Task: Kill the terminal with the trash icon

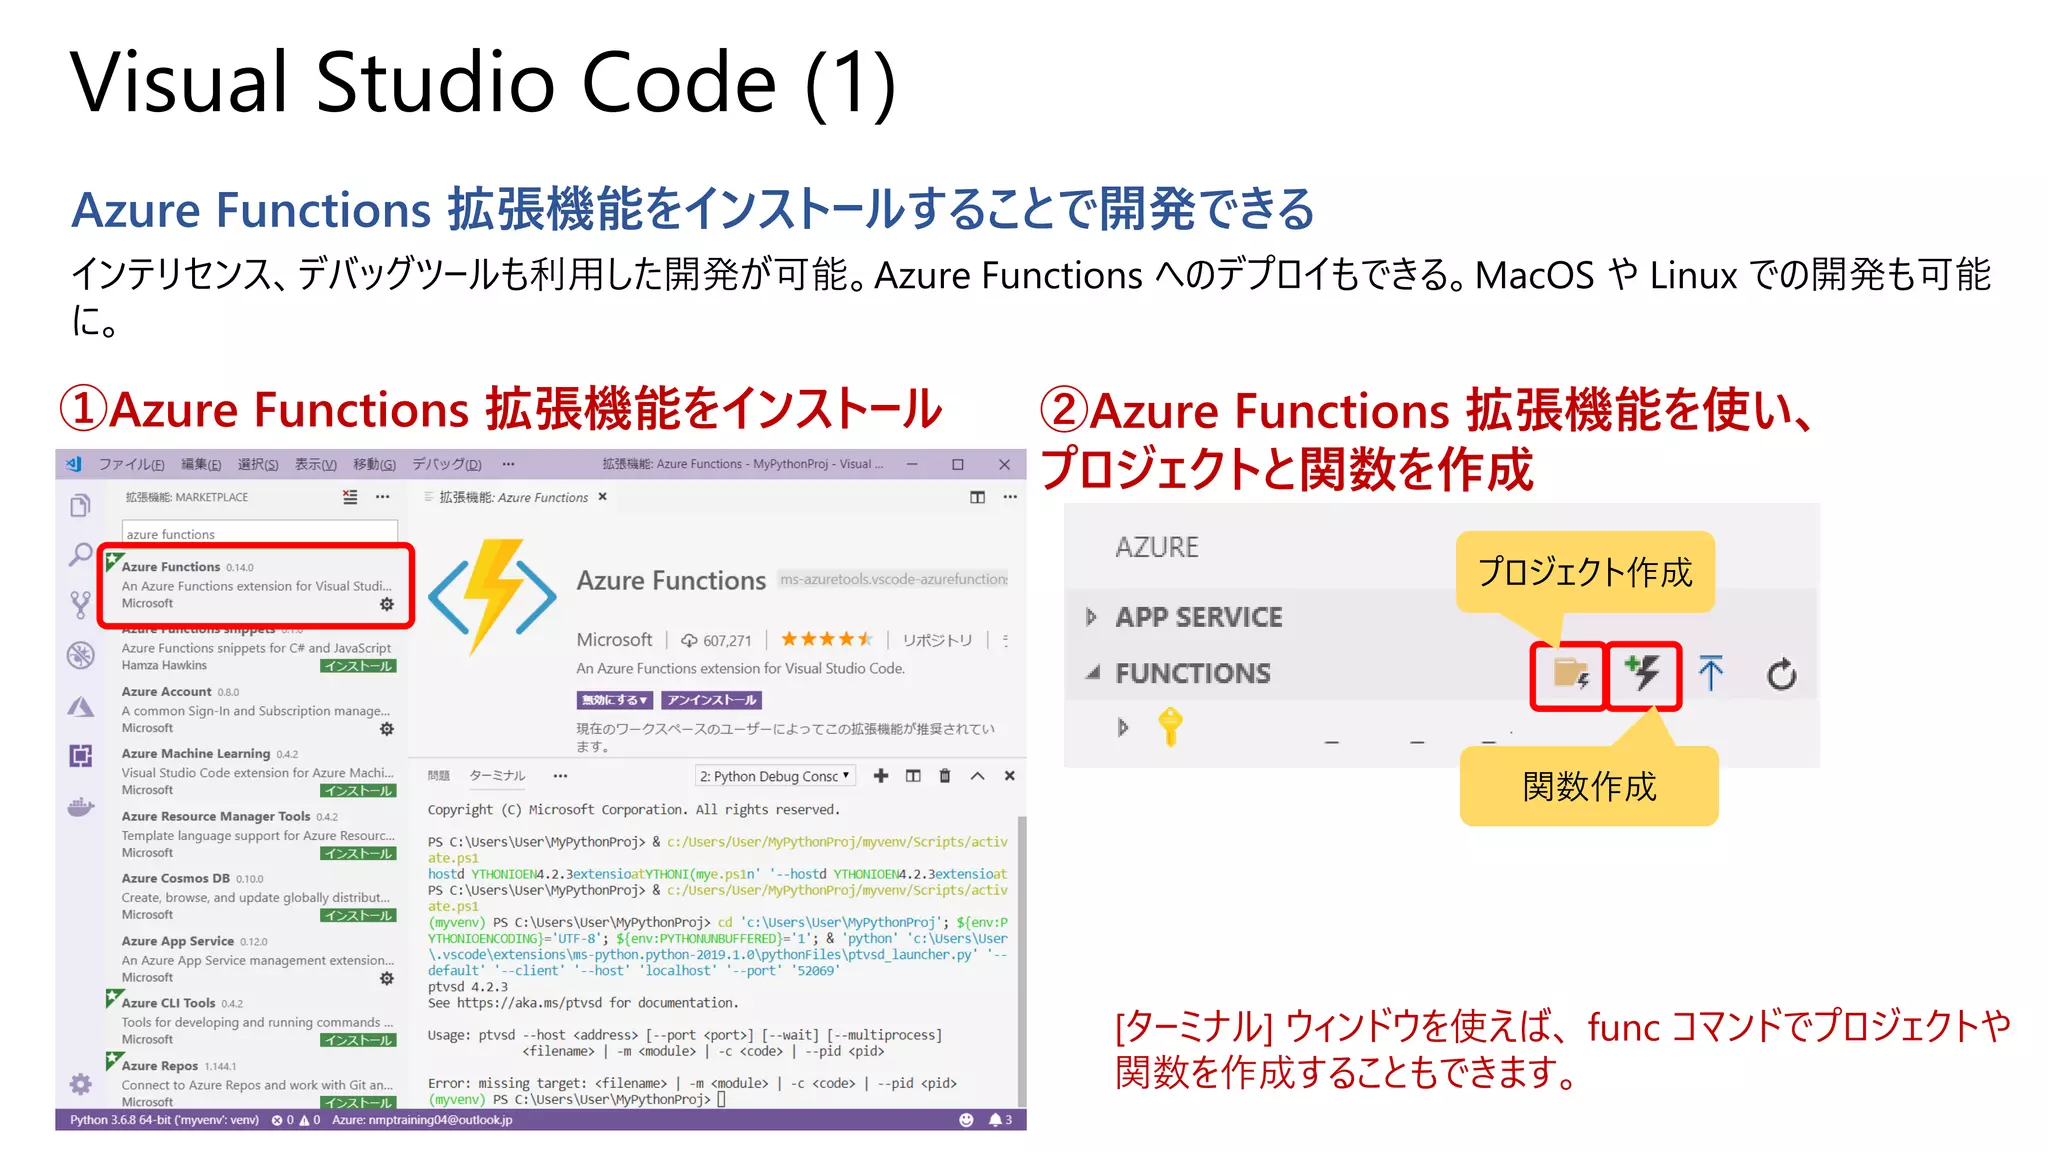Action: [945, 776]
